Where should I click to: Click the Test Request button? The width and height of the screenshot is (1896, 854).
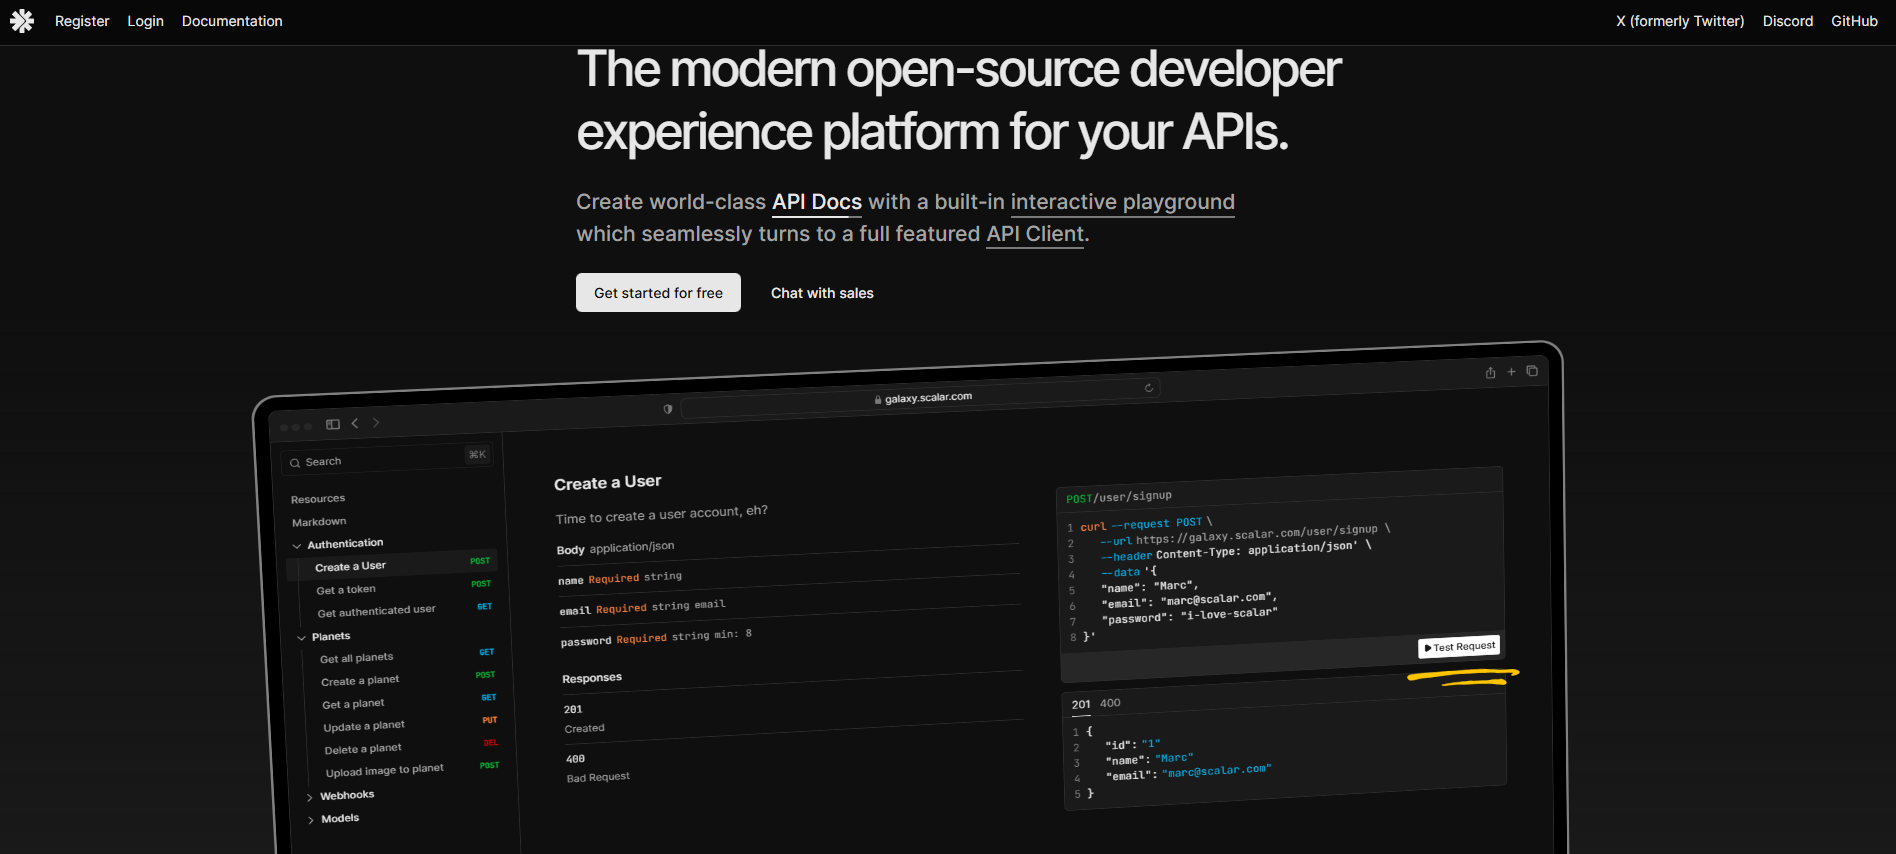click(x=1459, y=647)
